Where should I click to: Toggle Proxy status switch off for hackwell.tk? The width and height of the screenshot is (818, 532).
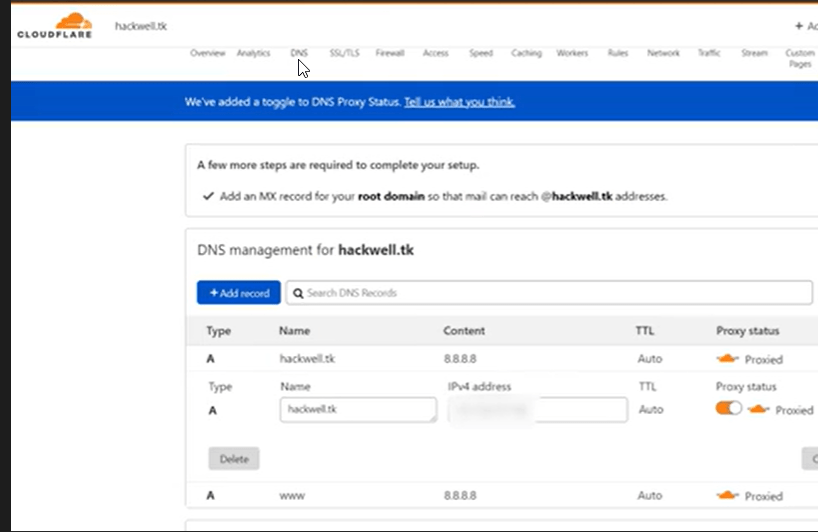point(728,409)
